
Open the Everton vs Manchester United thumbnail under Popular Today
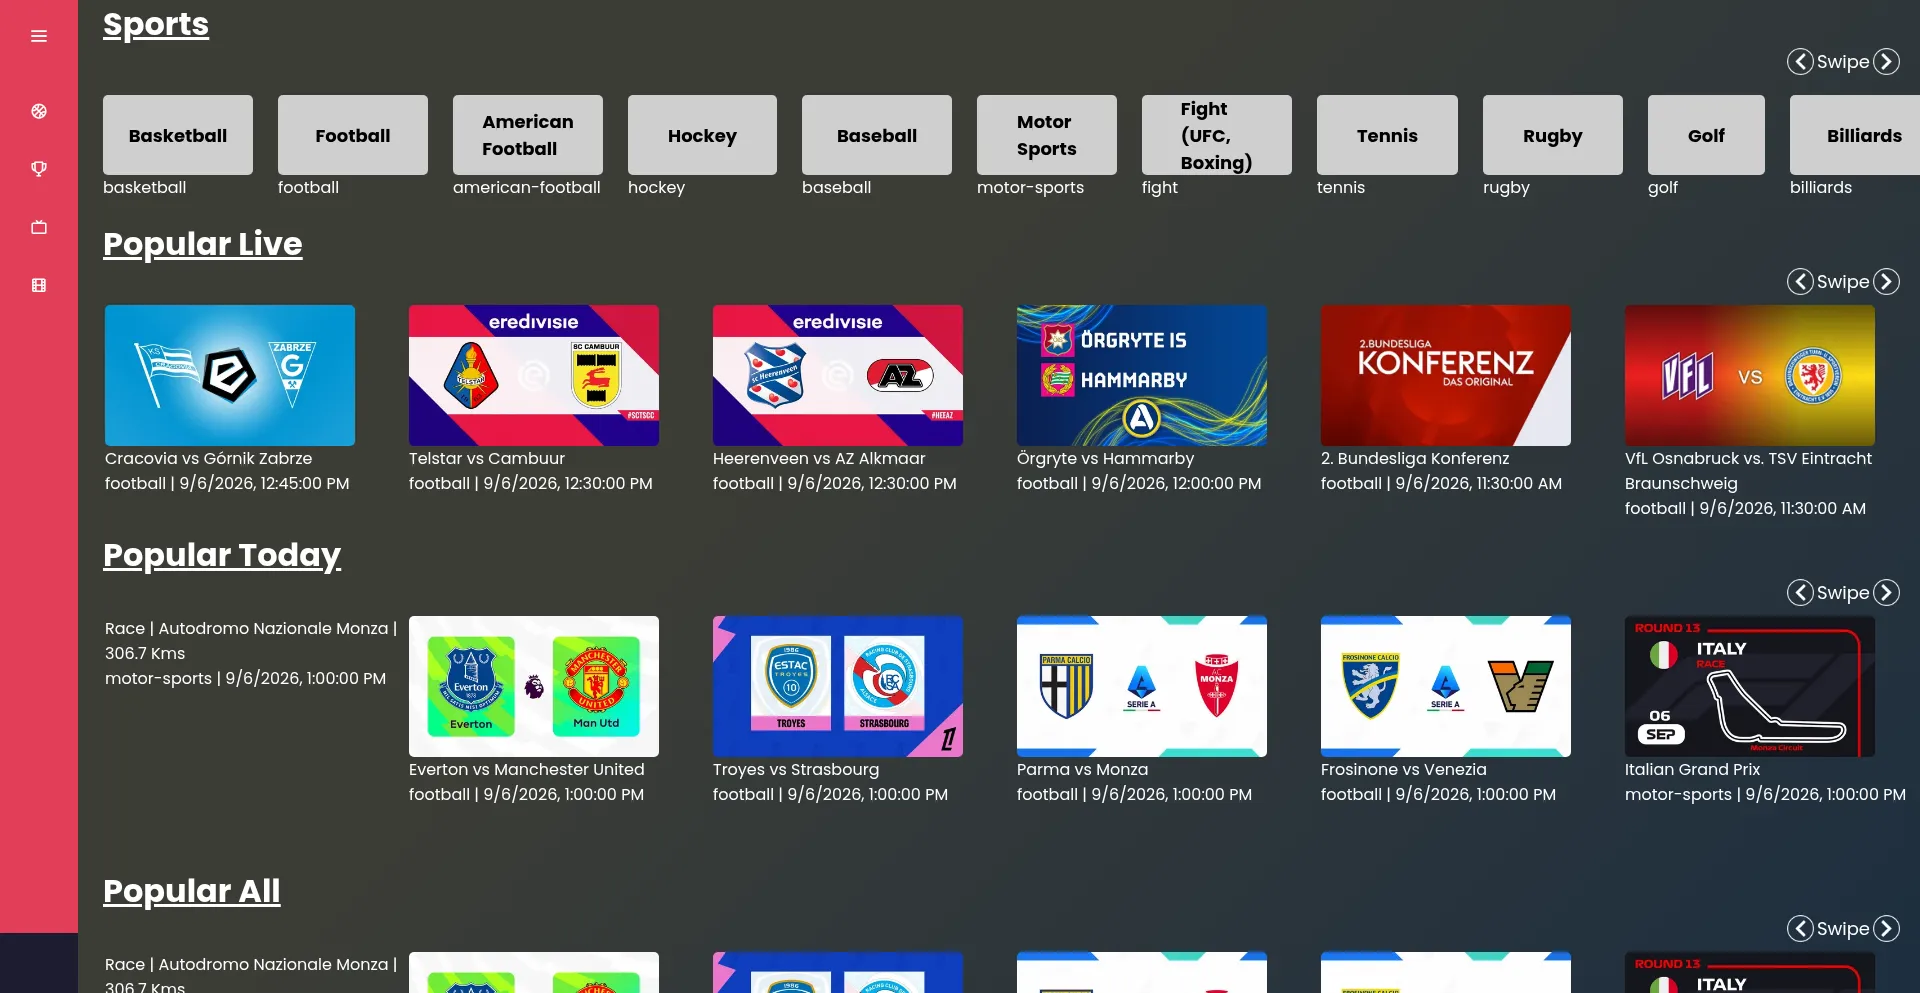coord(534,686)
